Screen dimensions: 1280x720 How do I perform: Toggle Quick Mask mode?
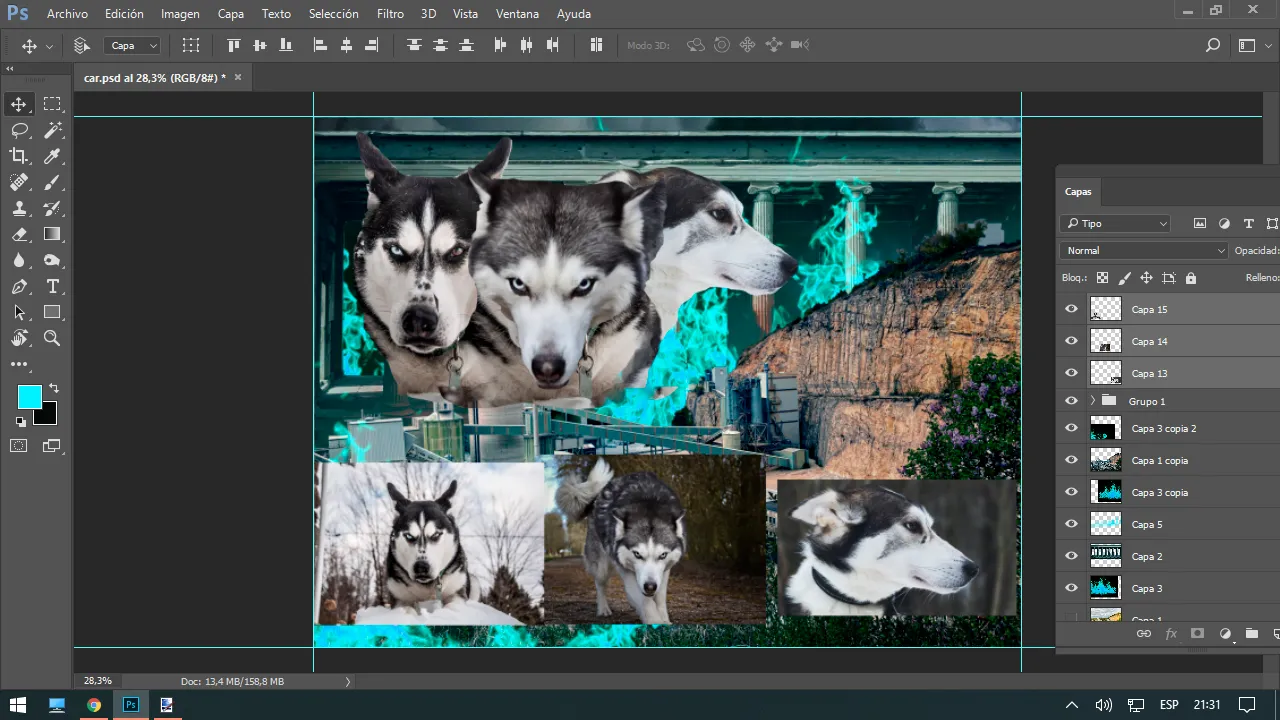(19, 446)
